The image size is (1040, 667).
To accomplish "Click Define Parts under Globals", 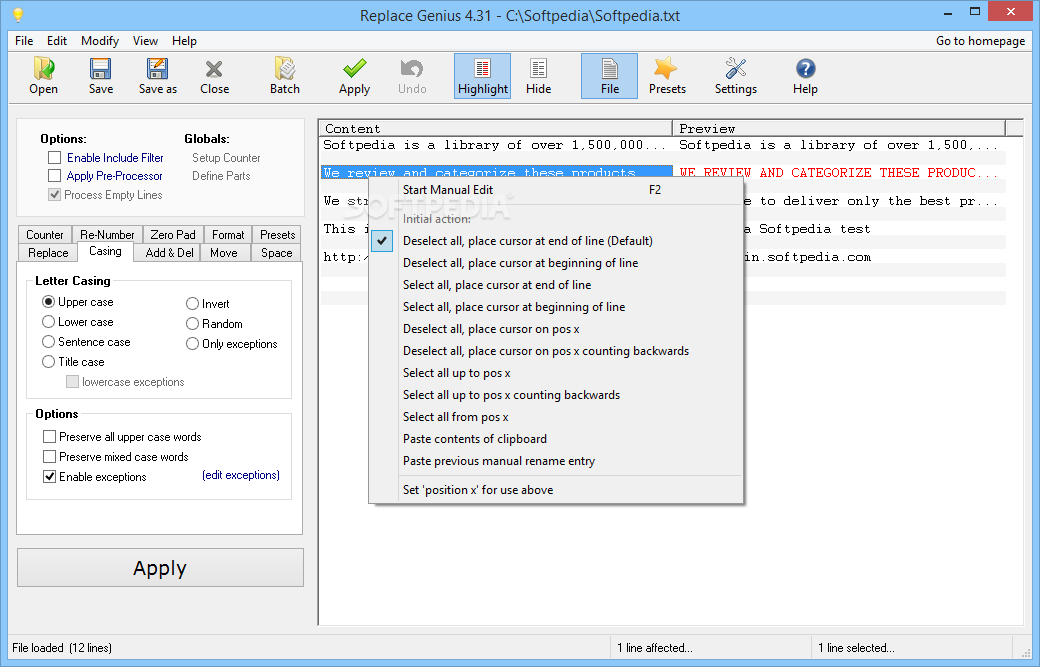I will pos(221,176).
